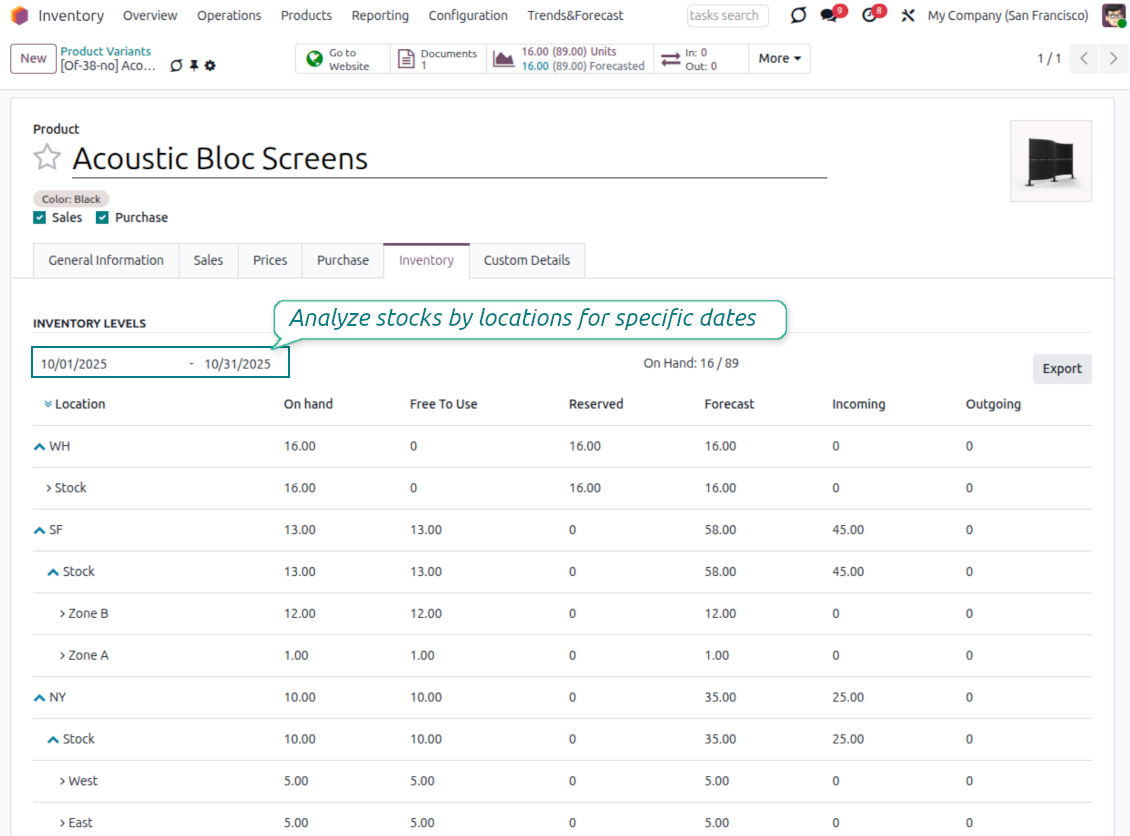Toggle the Purchase checkbox
This screenshot has height=836, width=1130.
(102, 218)
